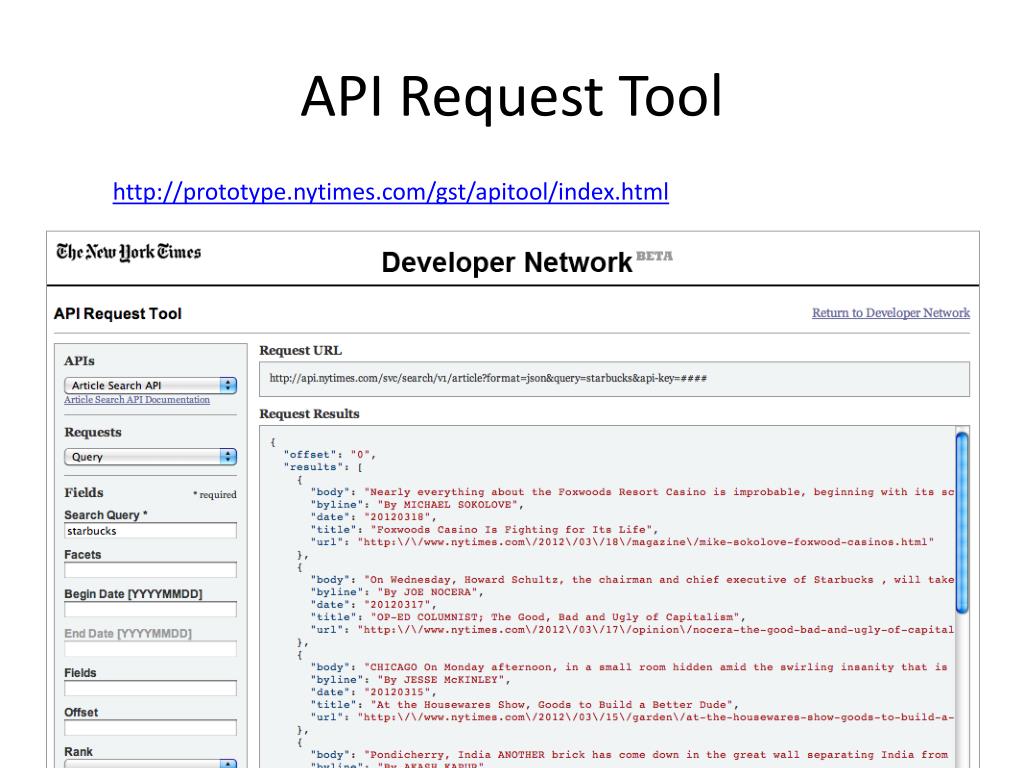Image resolution: width=1024 pixels, height=768 pixels.
Task: Focus the Facets input field
Action: 150,570
